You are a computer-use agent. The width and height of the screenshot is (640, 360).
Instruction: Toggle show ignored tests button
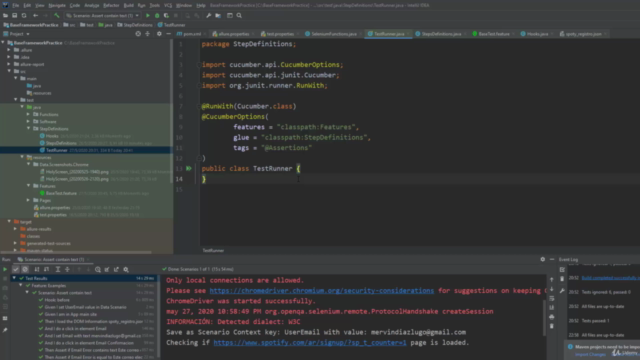25,269
